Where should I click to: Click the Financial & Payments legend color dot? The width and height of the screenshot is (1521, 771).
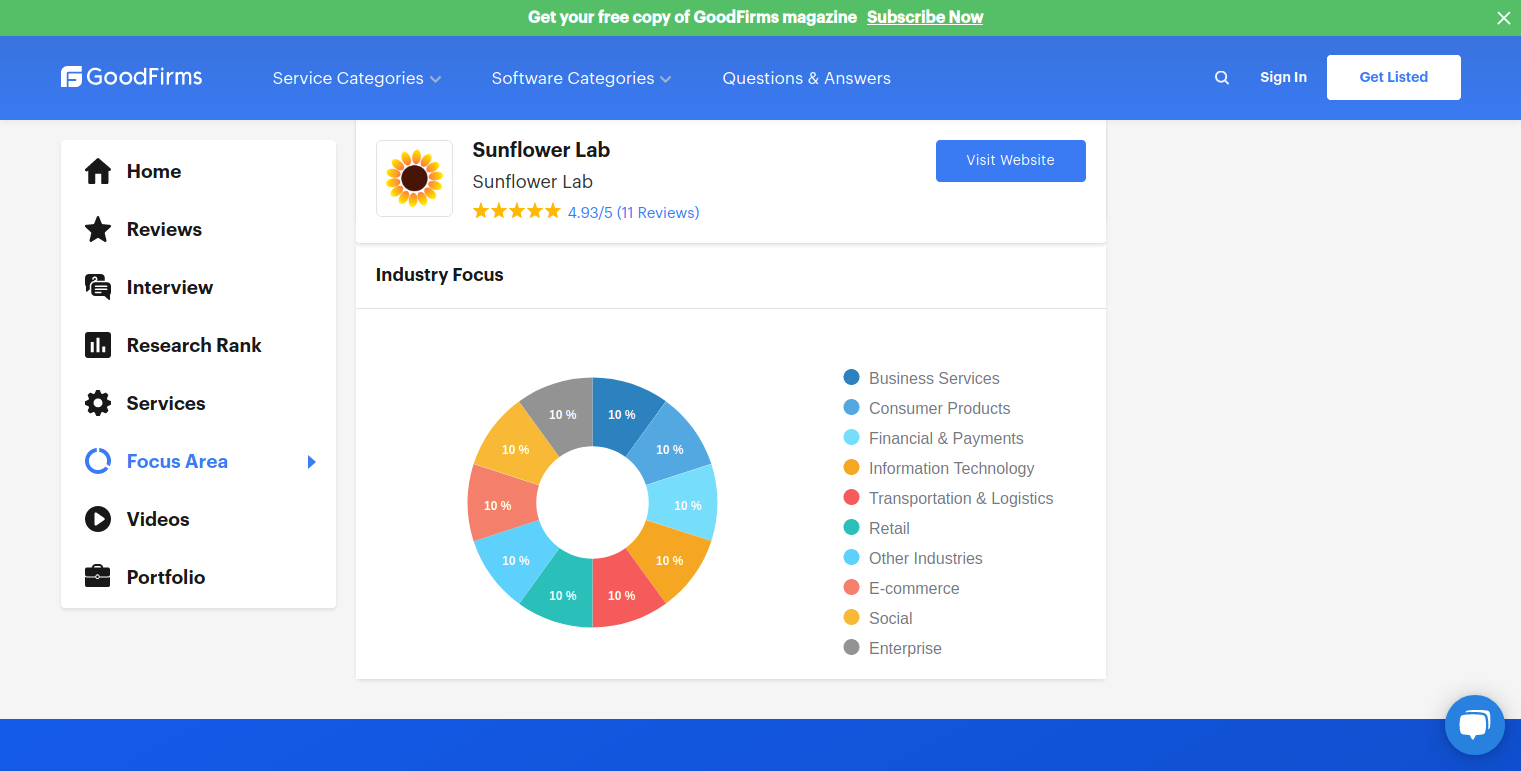852,437
